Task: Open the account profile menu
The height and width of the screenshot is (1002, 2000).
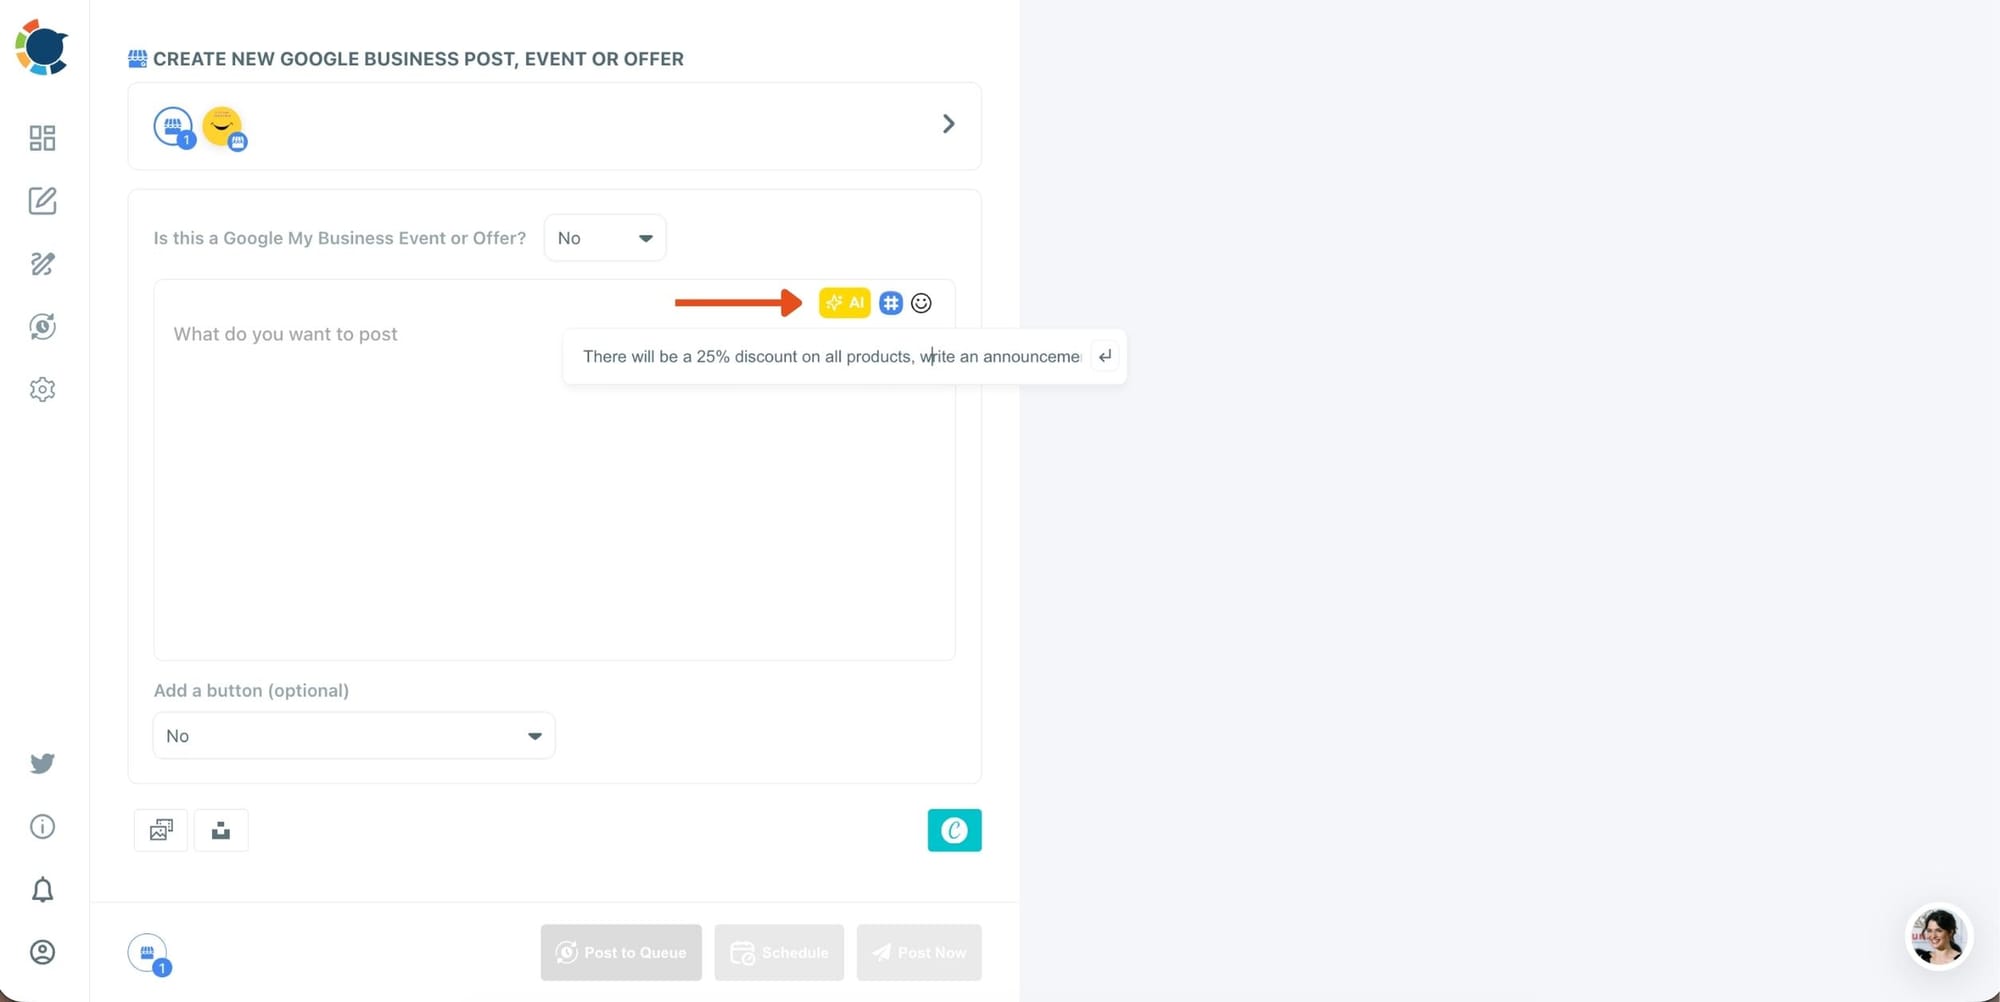Action: pos(42,952)
